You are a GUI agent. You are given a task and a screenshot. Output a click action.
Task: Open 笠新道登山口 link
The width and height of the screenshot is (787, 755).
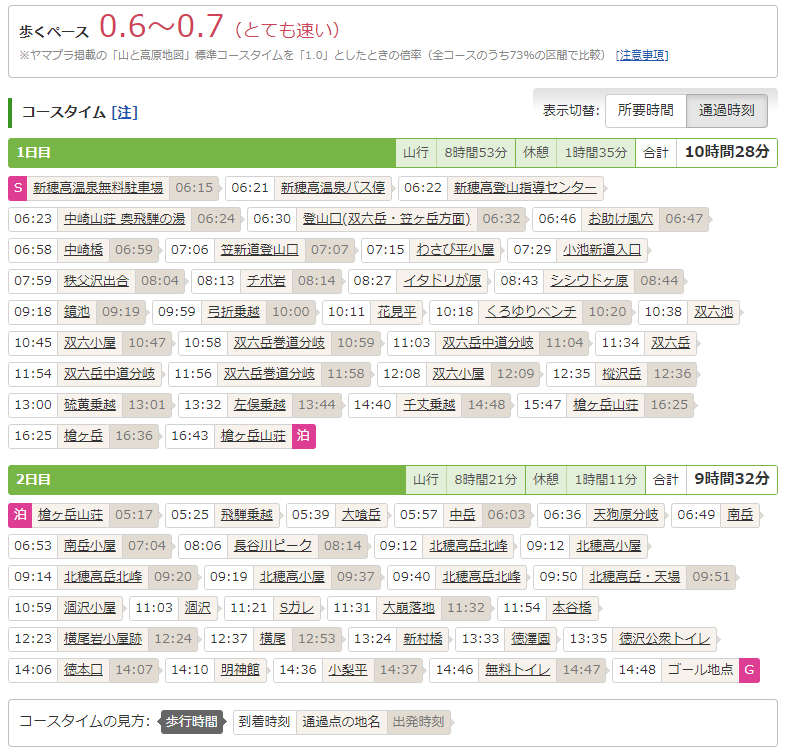click(259, 250)
